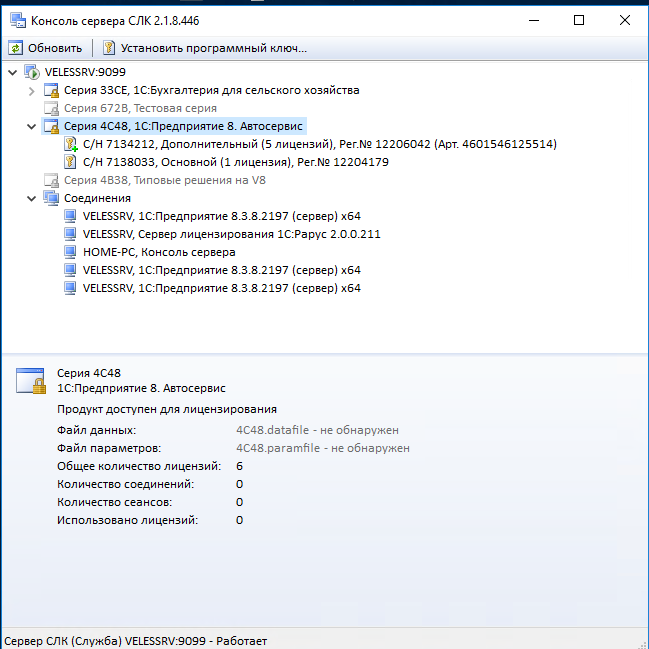Click monitor icon of second 1С:Предприятие 8.3.8.2197 connection

pos(70,270)
